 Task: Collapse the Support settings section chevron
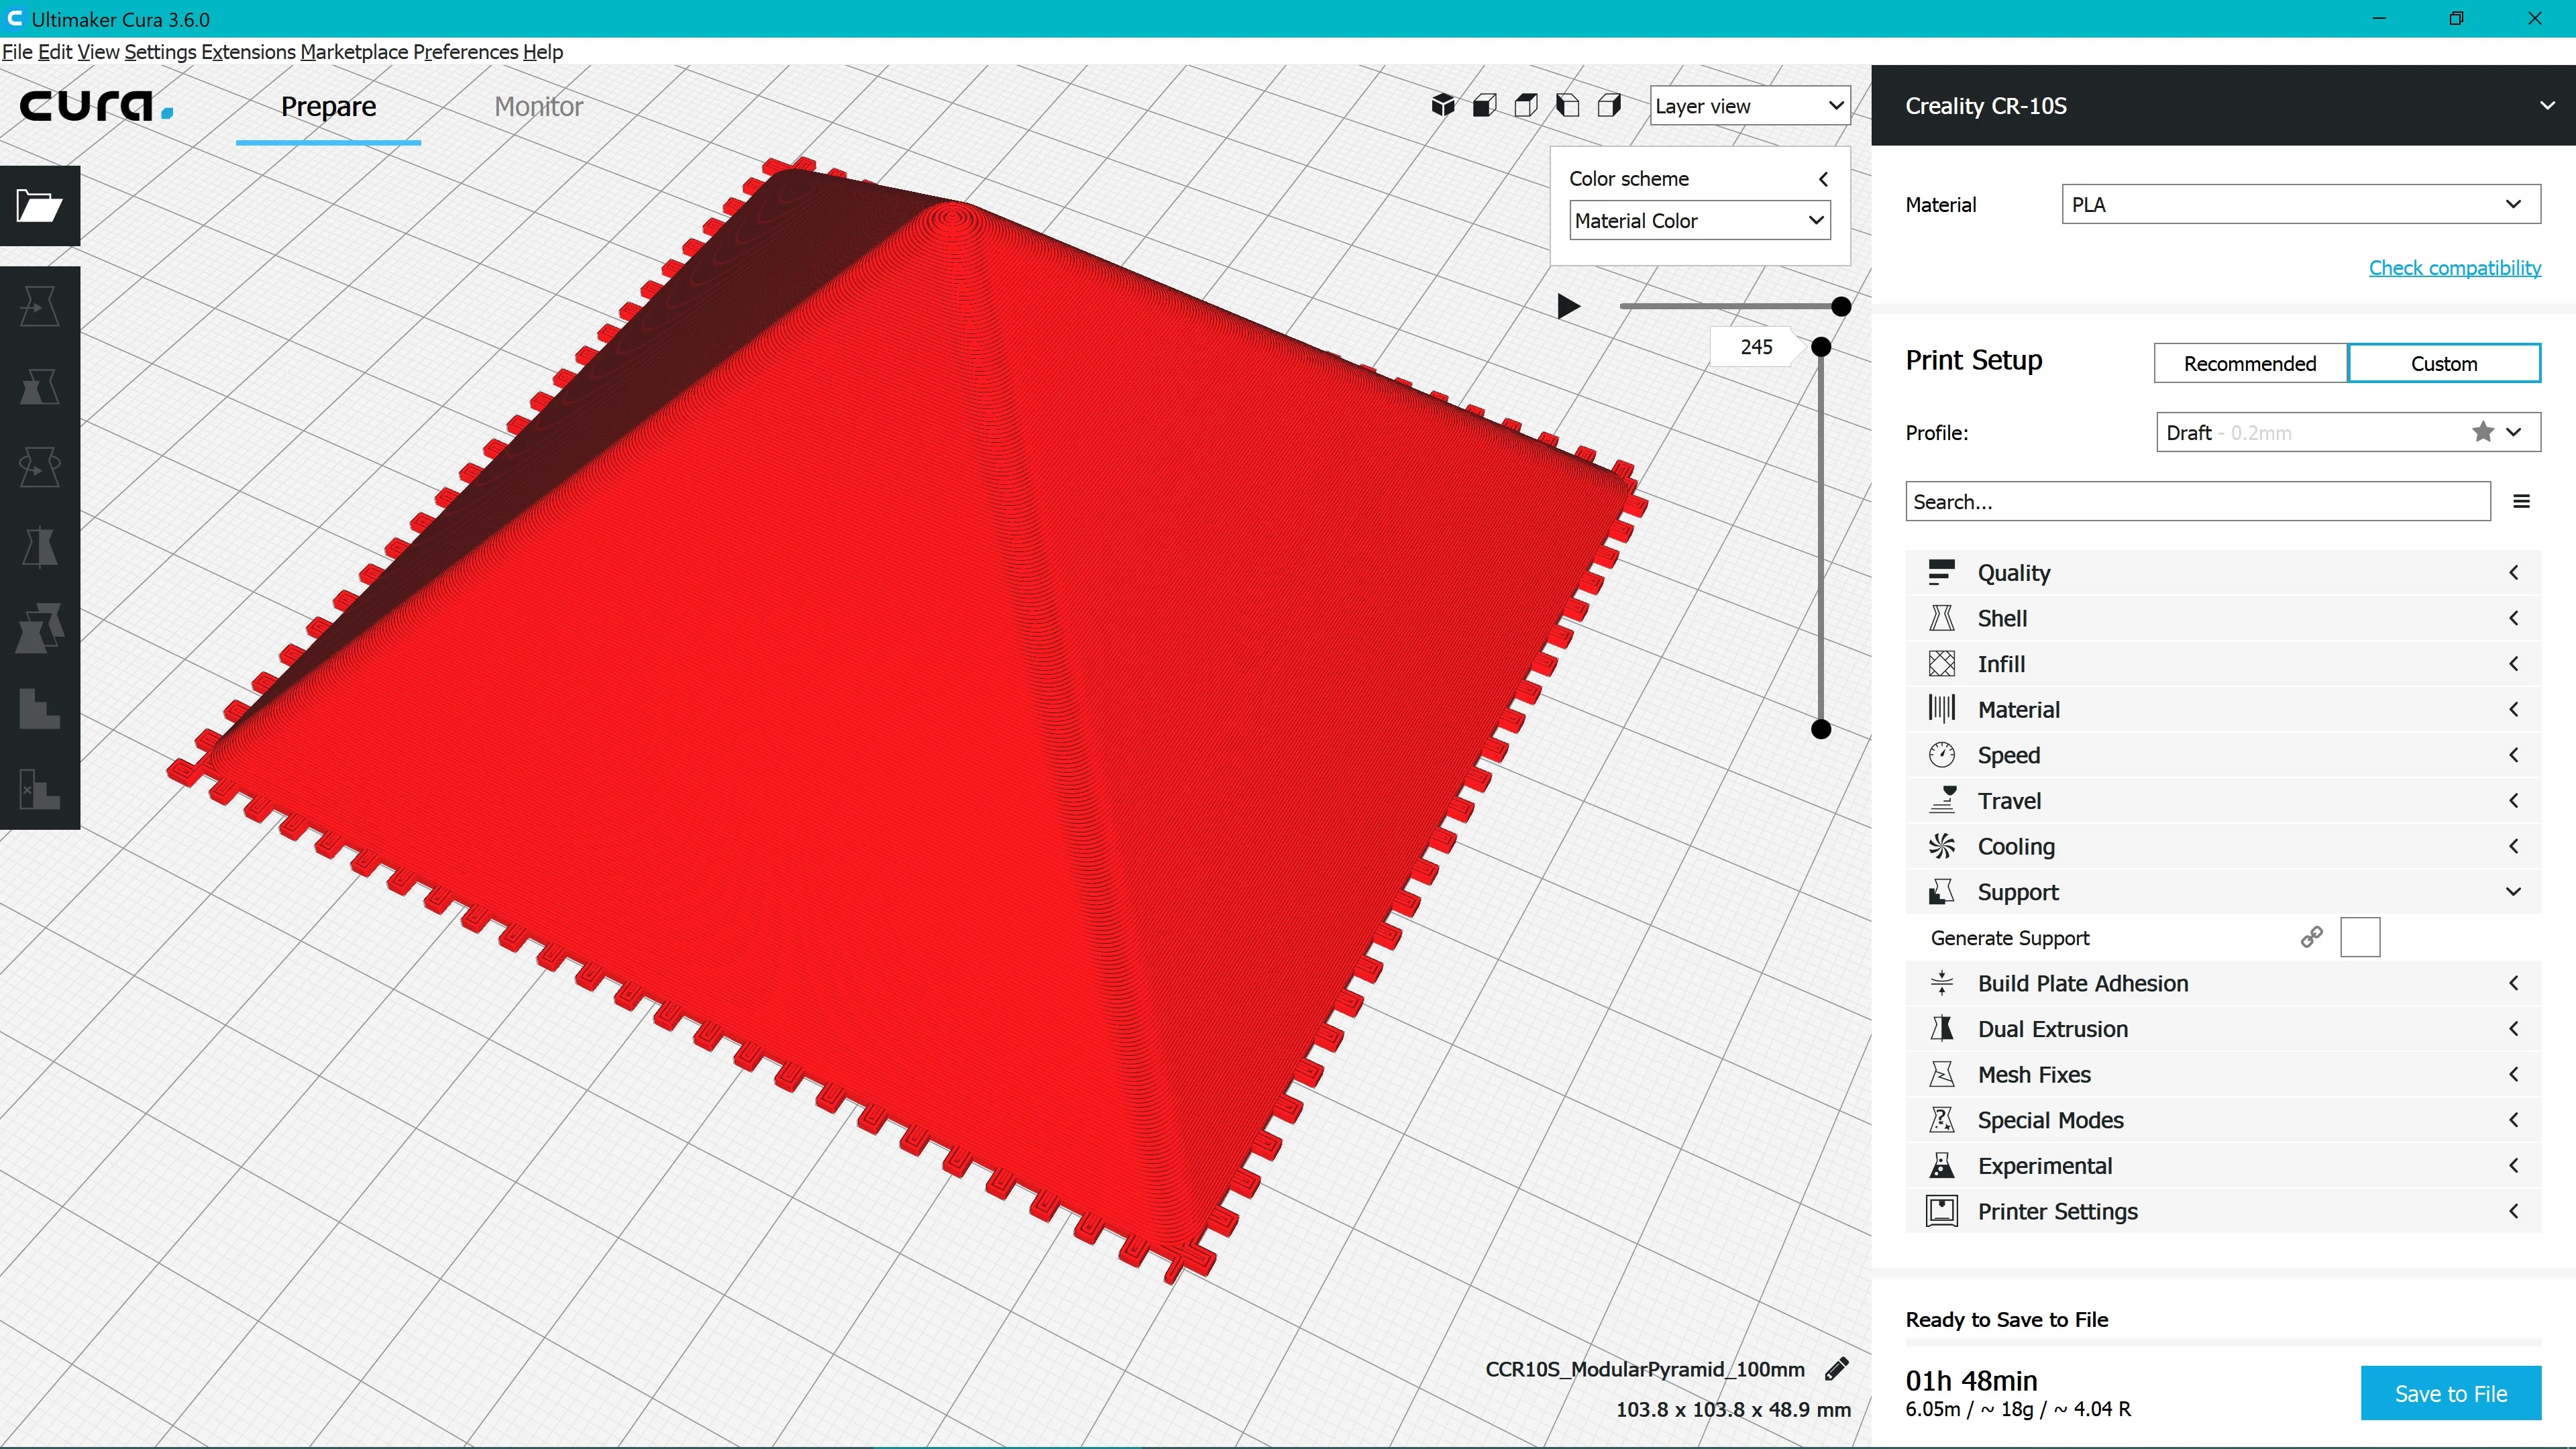tap(2513, 892)
